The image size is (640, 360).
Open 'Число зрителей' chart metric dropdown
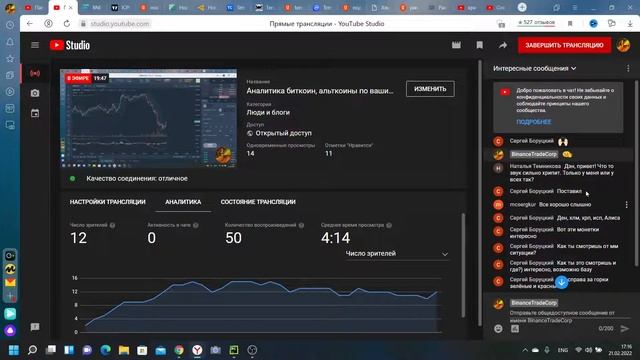(x=397, y=253)
